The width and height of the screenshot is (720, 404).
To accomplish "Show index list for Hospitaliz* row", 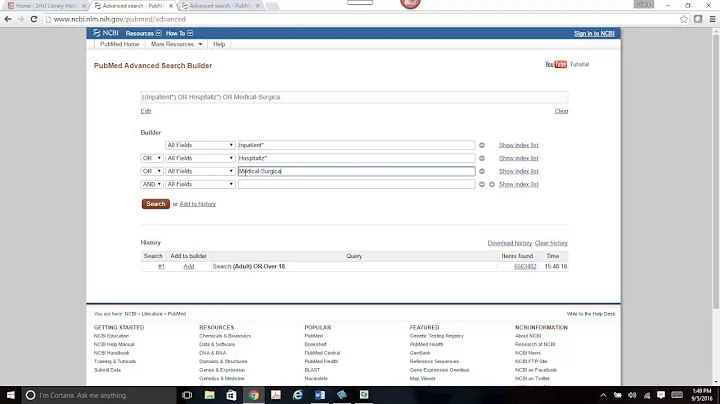I will coord(518,158).
